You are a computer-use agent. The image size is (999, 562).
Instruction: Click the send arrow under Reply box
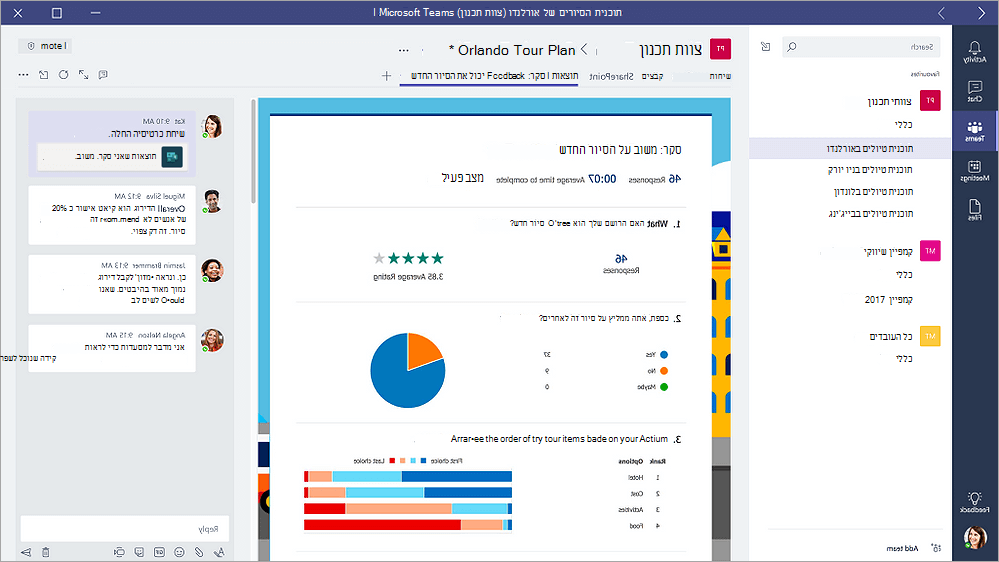26,552
